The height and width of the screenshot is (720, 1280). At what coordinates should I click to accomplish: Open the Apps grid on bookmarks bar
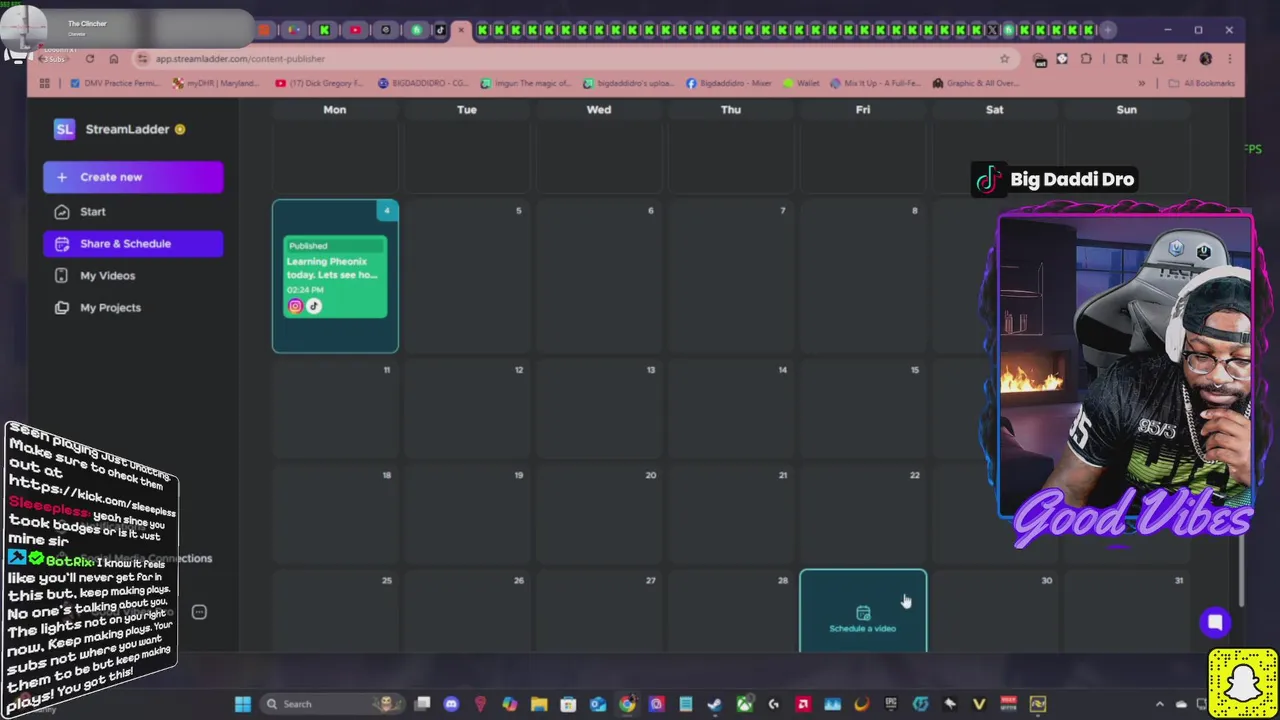[x=44, y=83]
